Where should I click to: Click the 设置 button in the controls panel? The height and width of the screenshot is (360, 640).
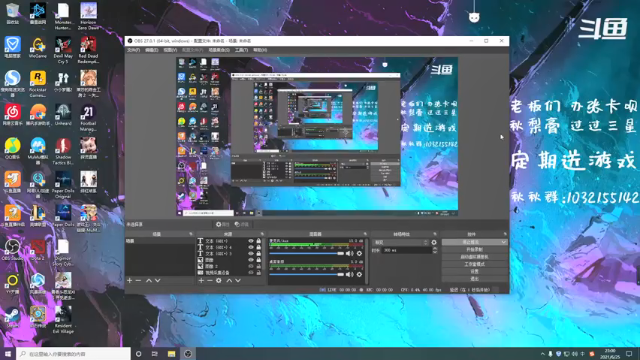pos(474,271)
